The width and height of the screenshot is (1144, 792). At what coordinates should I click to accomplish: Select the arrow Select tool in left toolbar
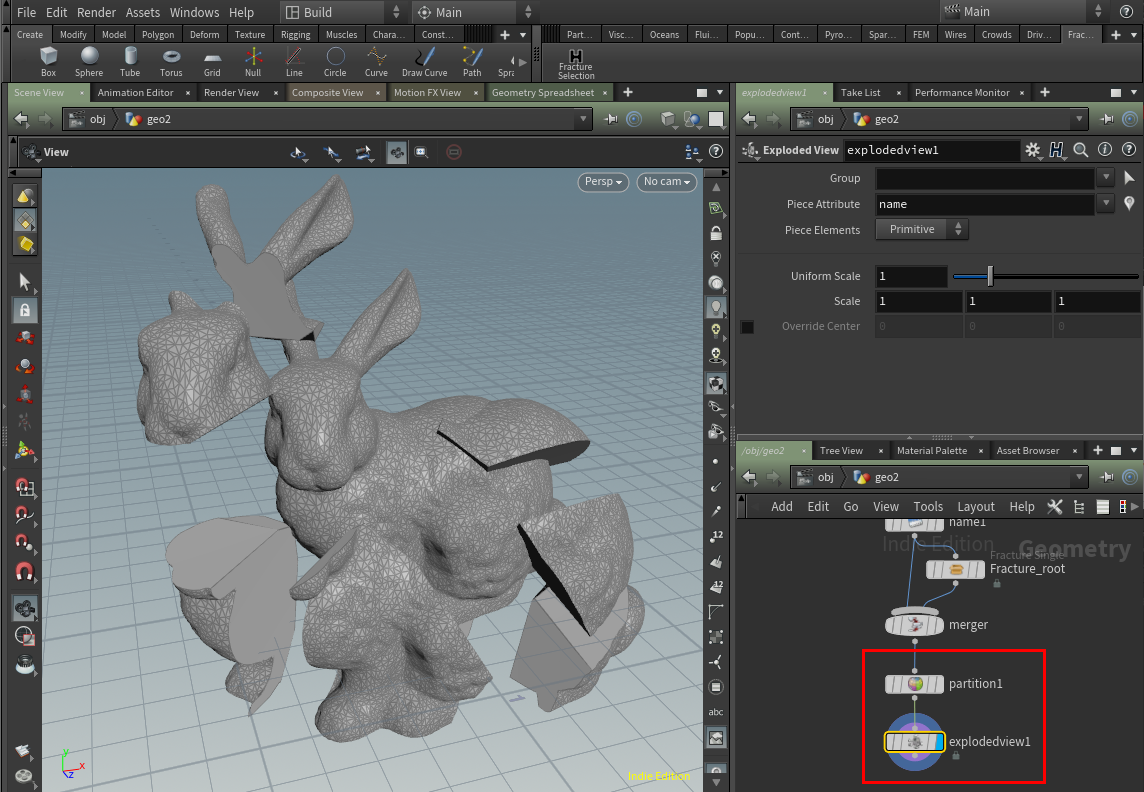pyautogui.click(x=24, y=281)
